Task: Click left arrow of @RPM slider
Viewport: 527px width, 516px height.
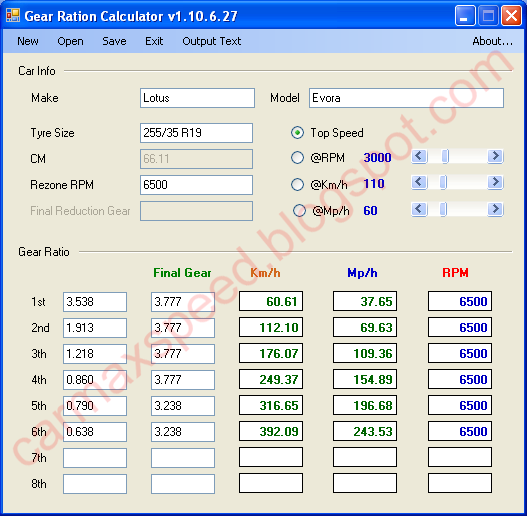Action: [x=419, y=156]
